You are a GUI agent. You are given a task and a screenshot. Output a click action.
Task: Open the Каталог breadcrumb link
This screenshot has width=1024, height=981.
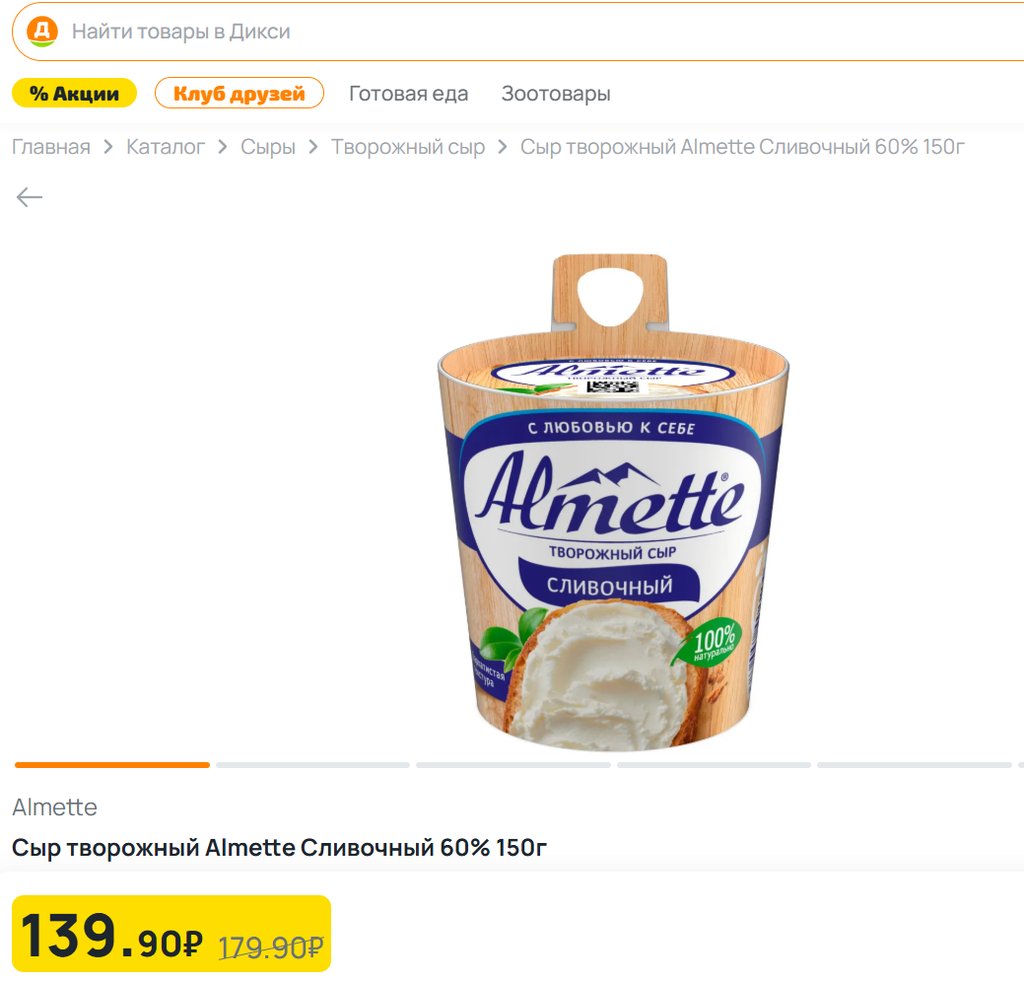[x=165, y=147]
